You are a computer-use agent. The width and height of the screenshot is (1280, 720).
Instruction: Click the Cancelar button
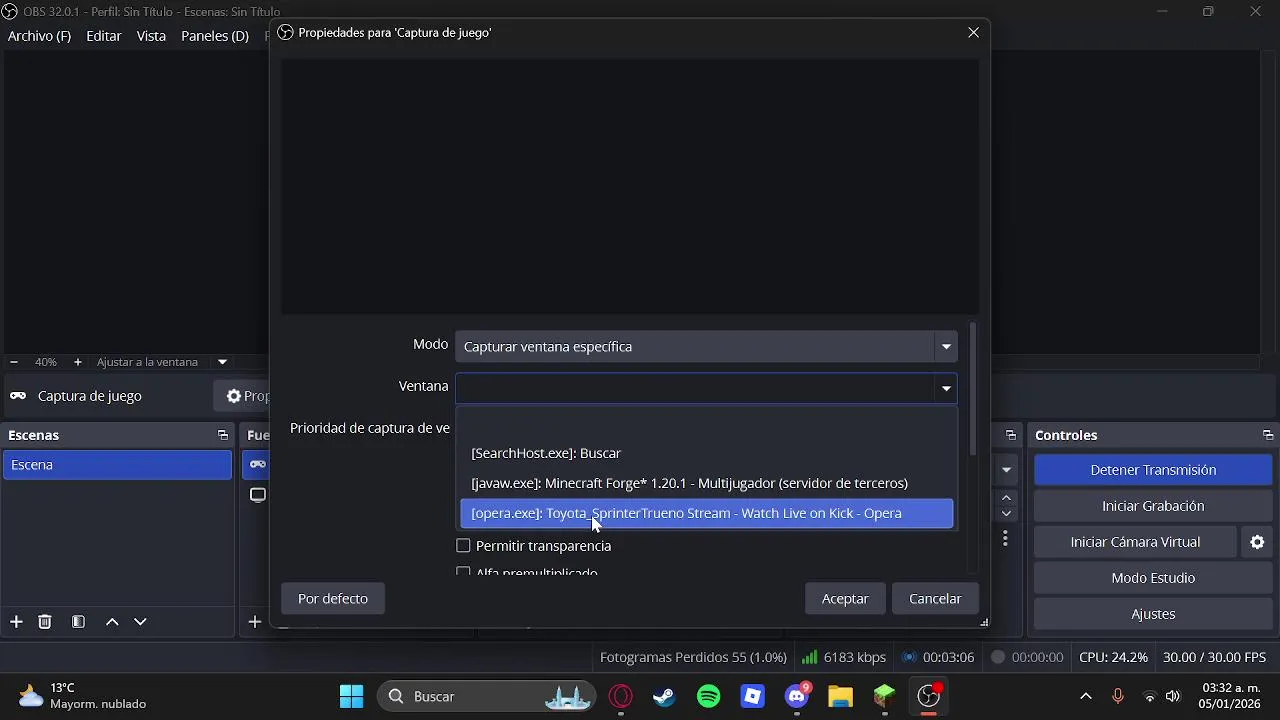click(x=935, y=599)
